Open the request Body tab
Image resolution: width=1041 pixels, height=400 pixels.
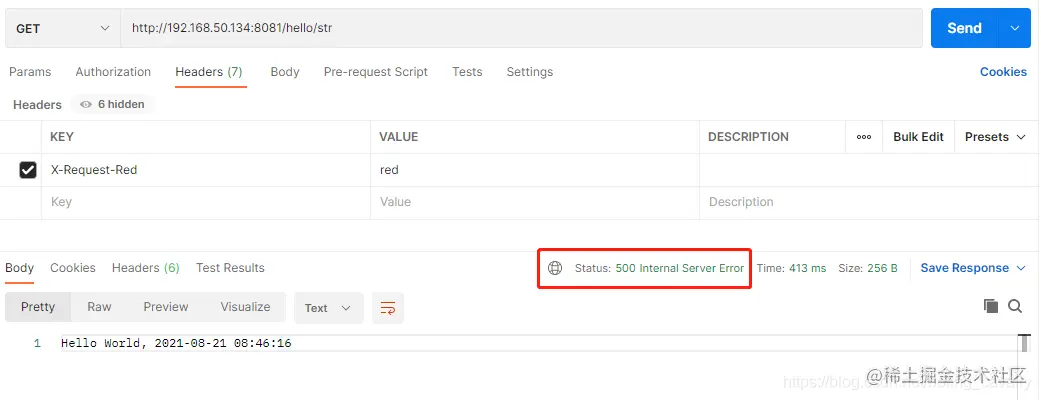(285, 72)
